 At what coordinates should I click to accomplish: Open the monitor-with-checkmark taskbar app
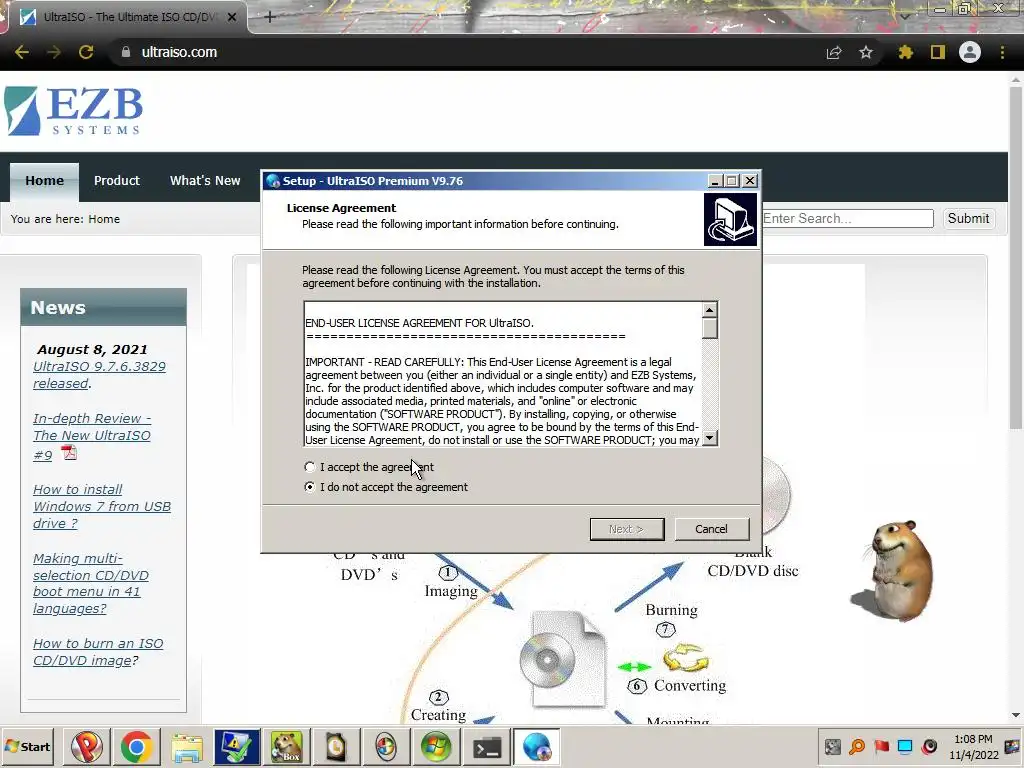236,747
